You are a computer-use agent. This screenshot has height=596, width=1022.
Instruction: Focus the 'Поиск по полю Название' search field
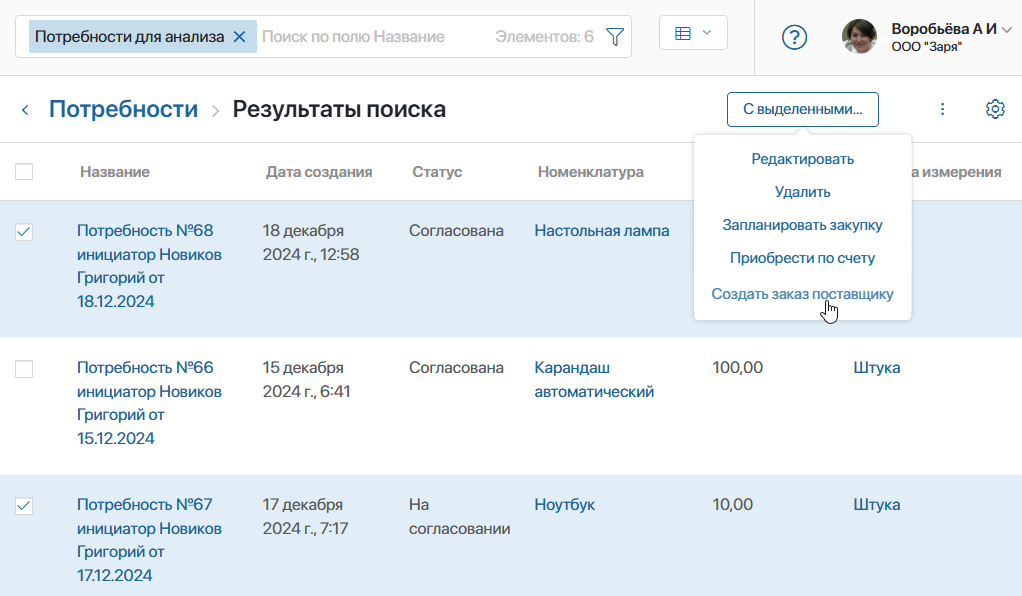pos(370,37)
